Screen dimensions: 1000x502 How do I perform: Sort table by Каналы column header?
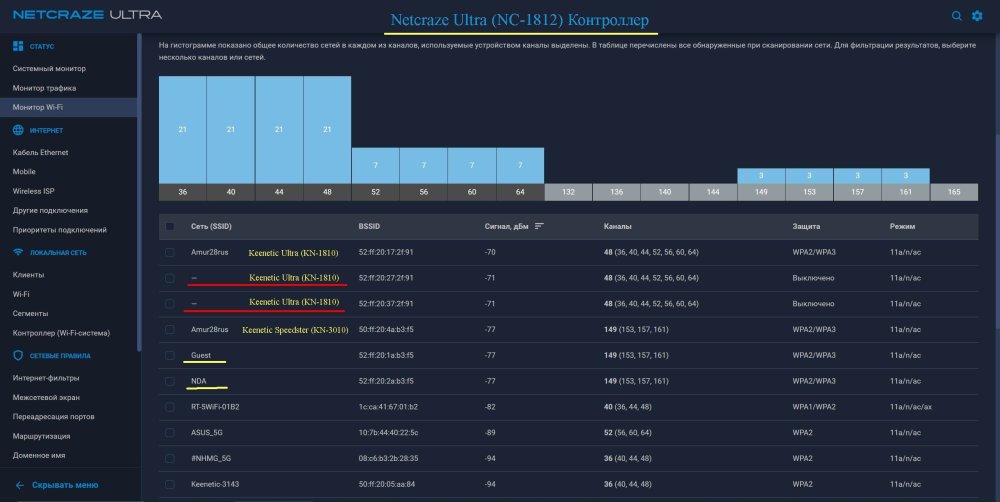[617, 226]
